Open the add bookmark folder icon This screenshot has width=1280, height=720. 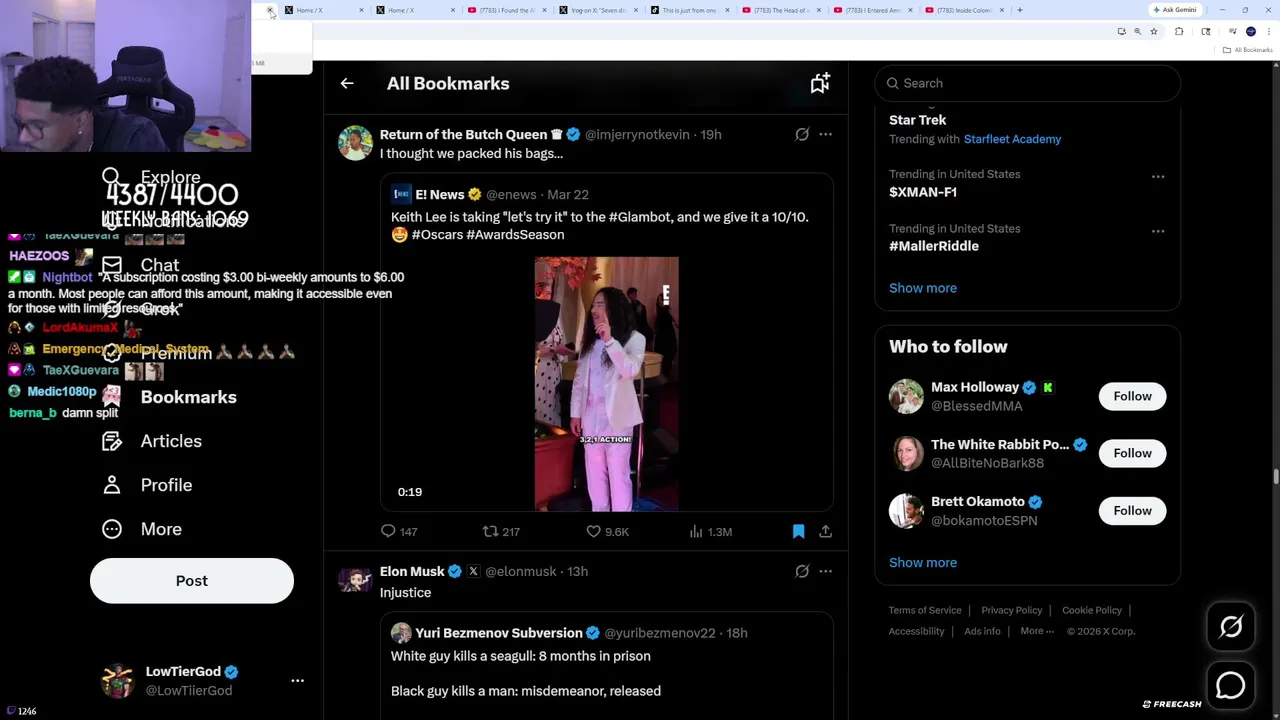point(820,84)
